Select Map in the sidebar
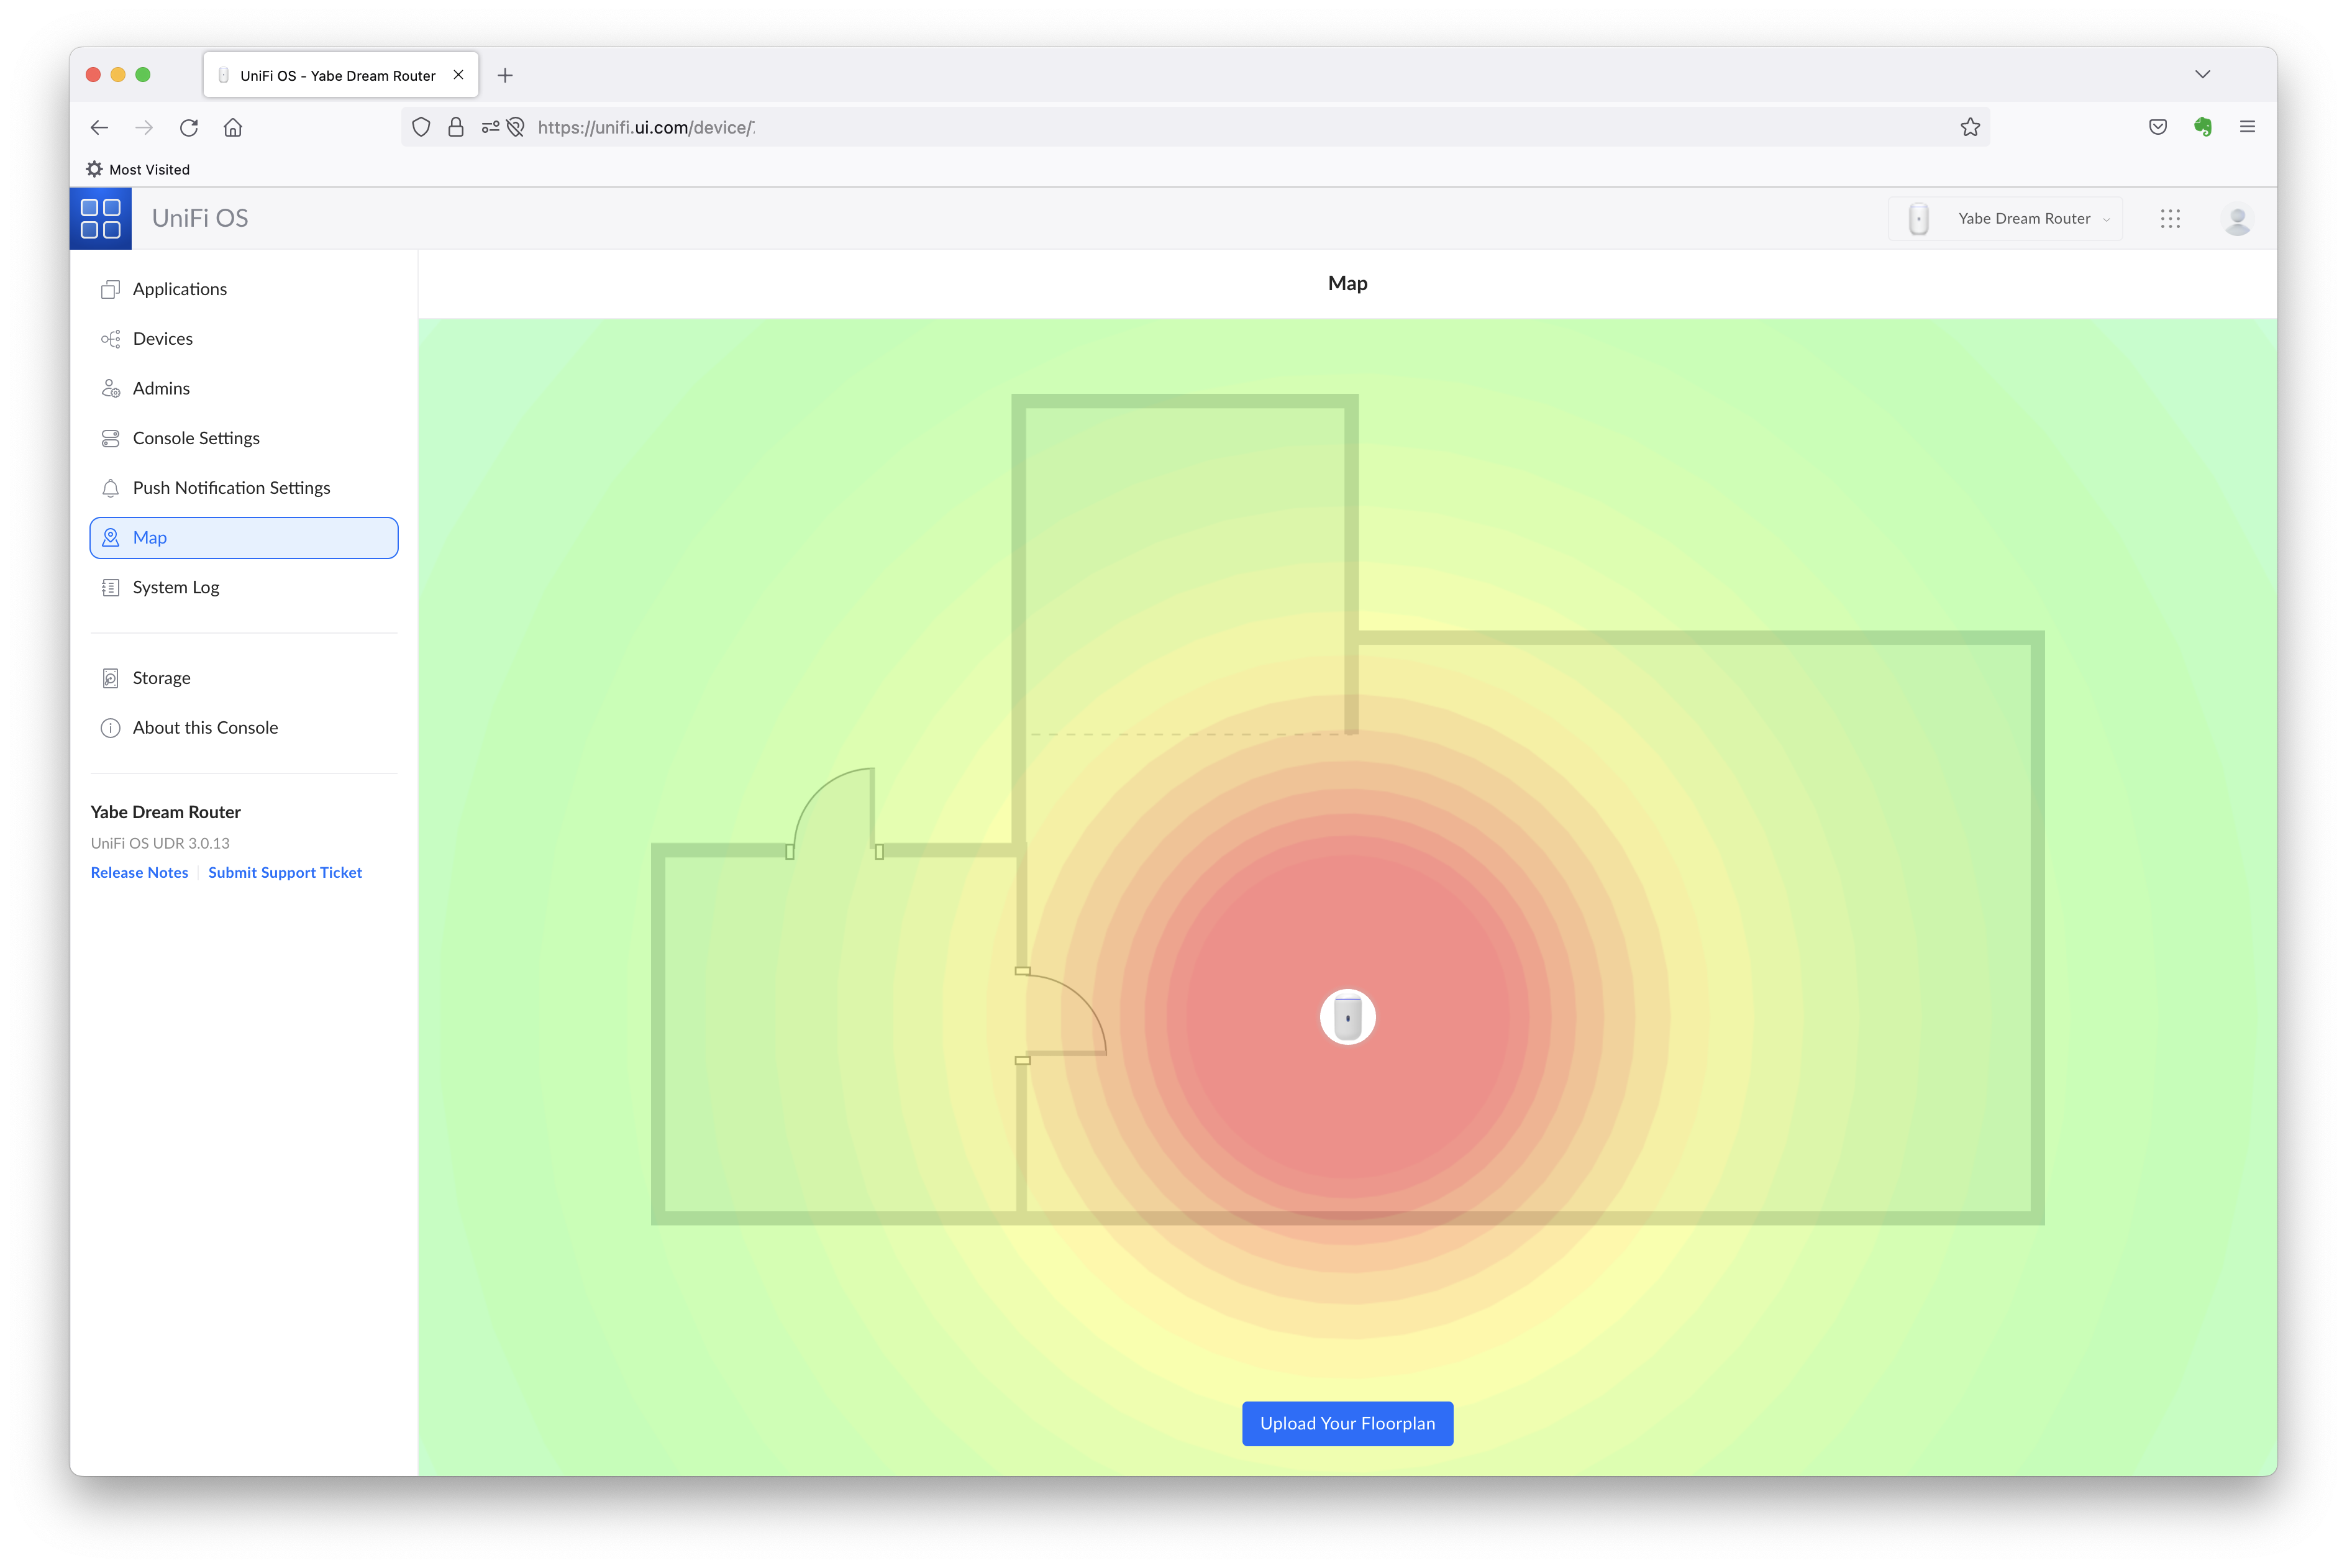 click(243, 538)
